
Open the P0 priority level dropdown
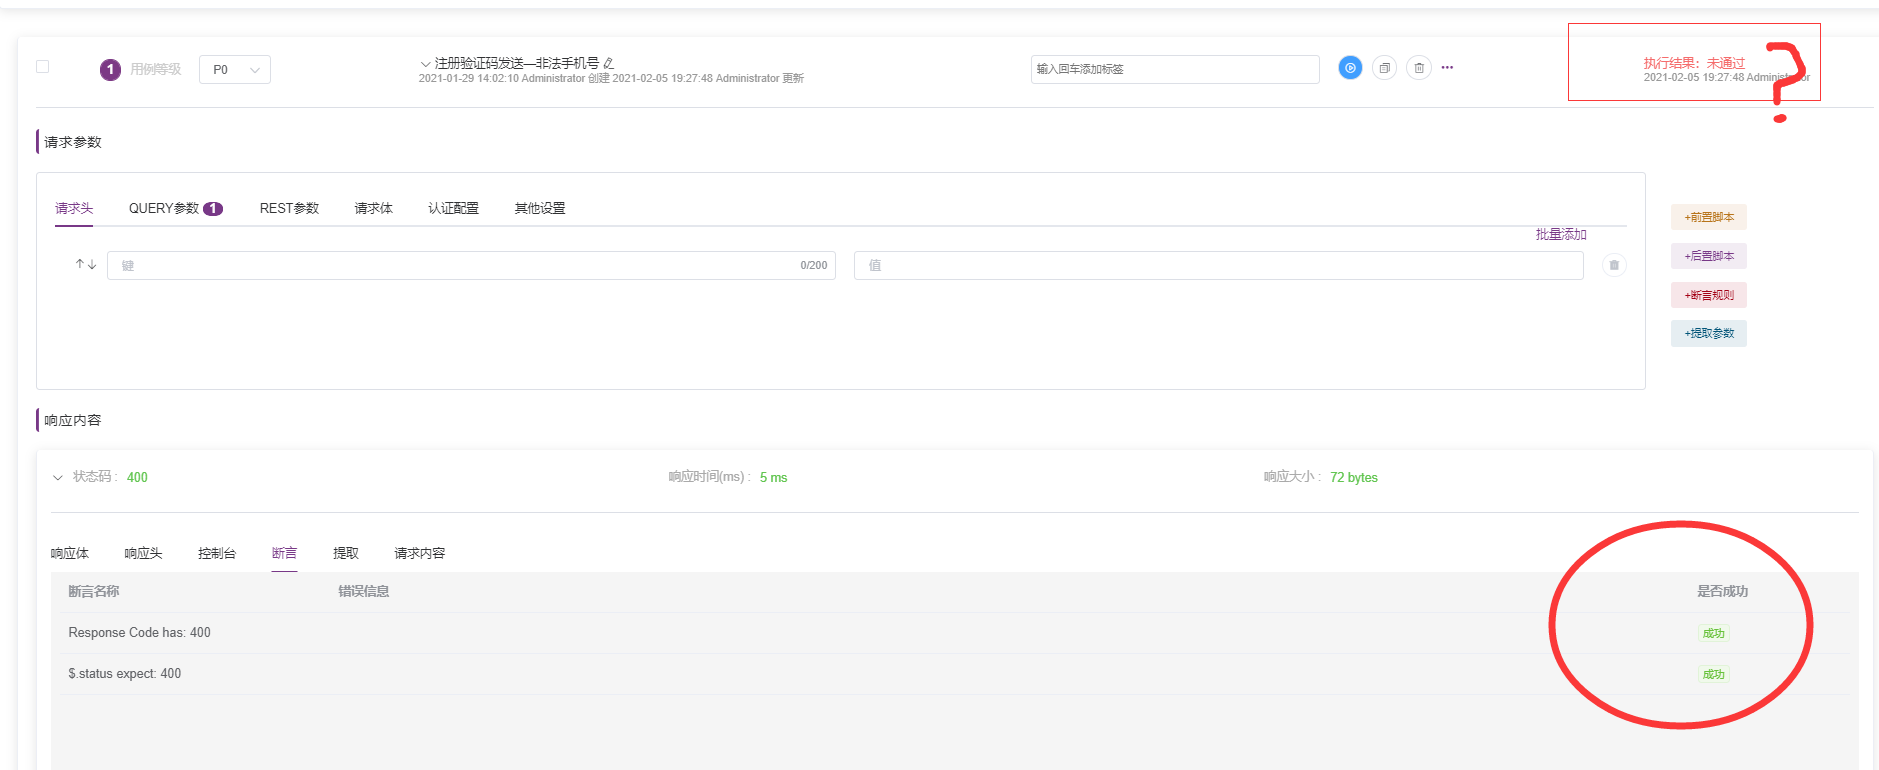pyautogui.click(x=235, y=69)
